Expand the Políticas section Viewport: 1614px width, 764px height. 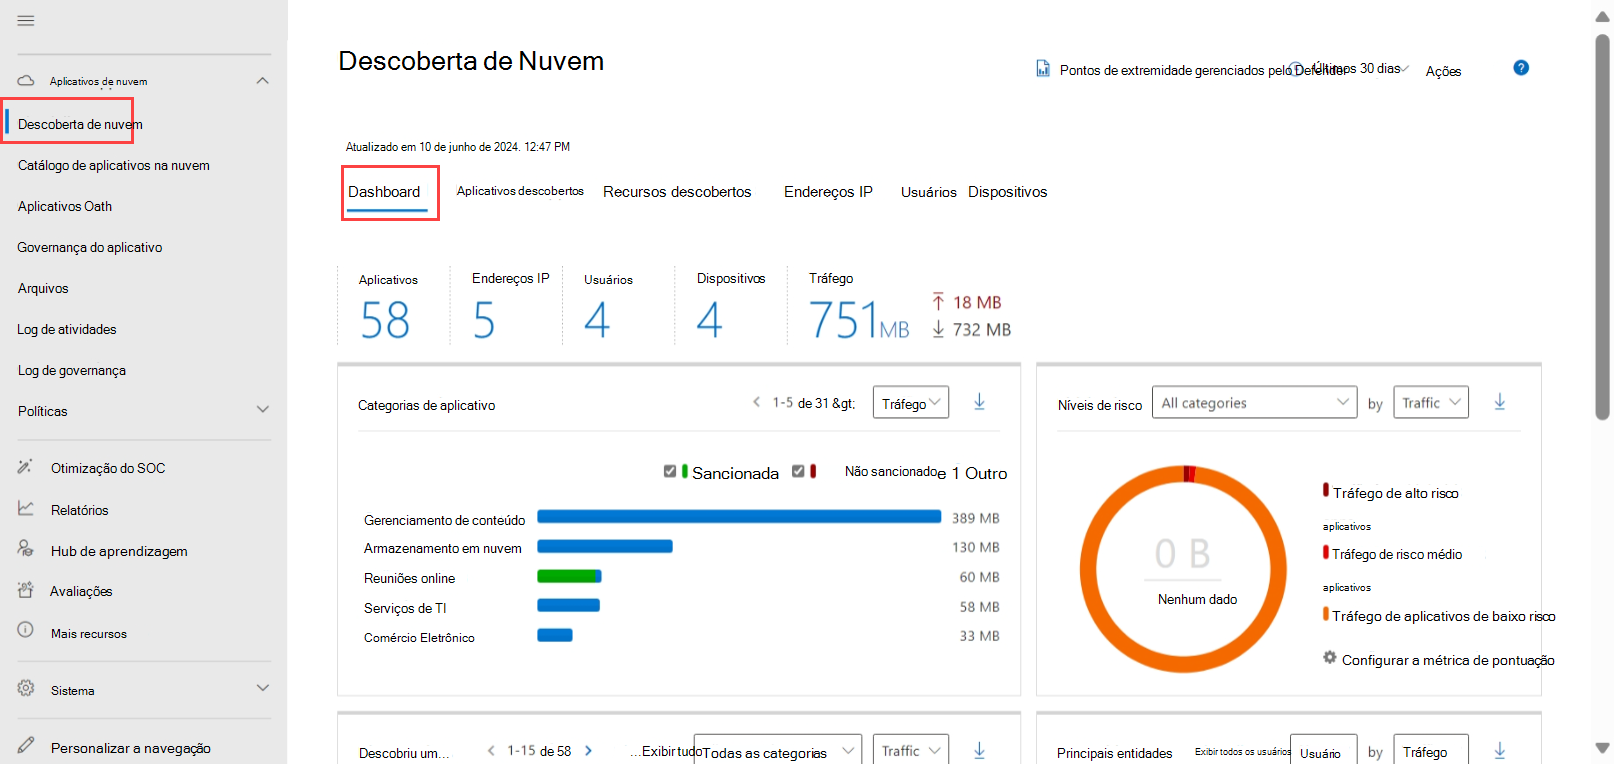(262, 410)
